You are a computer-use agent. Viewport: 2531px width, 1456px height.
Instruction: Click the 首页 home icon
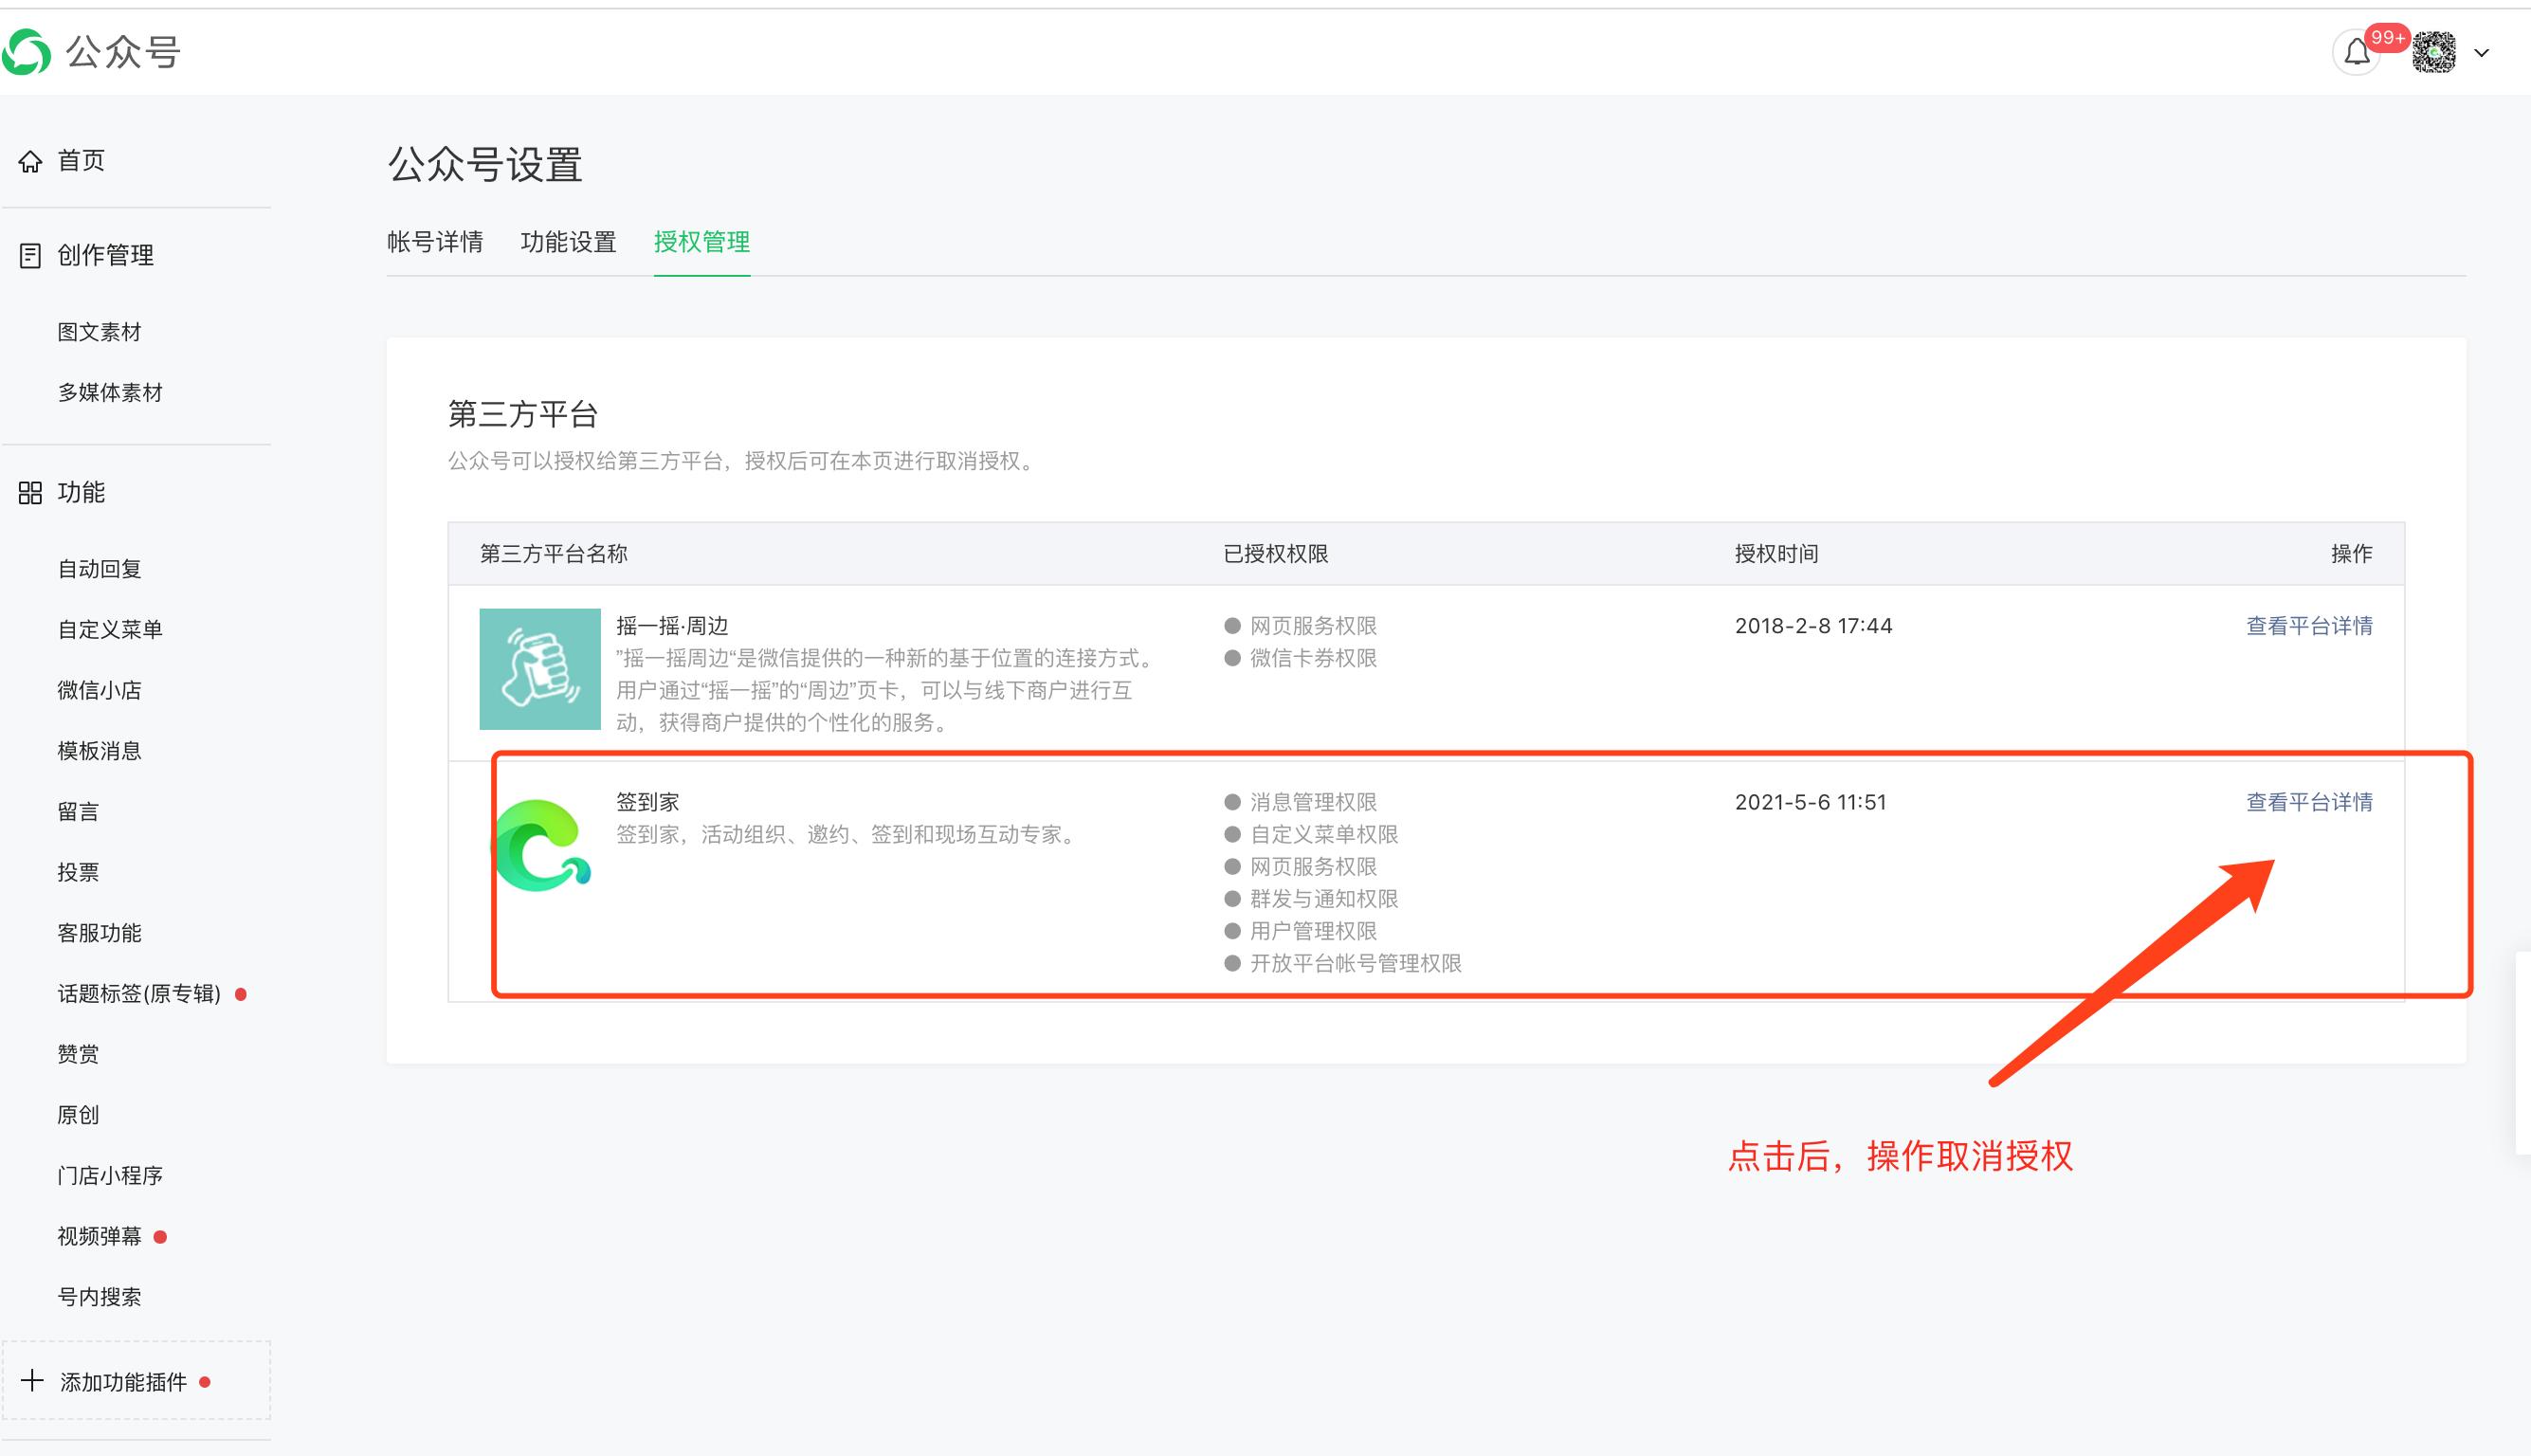click(30, 161)
